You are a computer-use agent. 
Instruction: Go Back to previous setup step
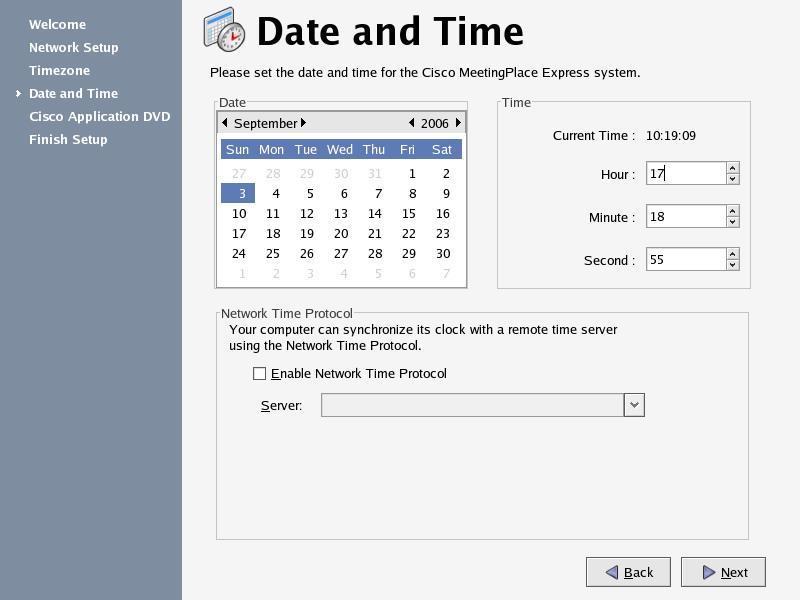pos(628,572)
